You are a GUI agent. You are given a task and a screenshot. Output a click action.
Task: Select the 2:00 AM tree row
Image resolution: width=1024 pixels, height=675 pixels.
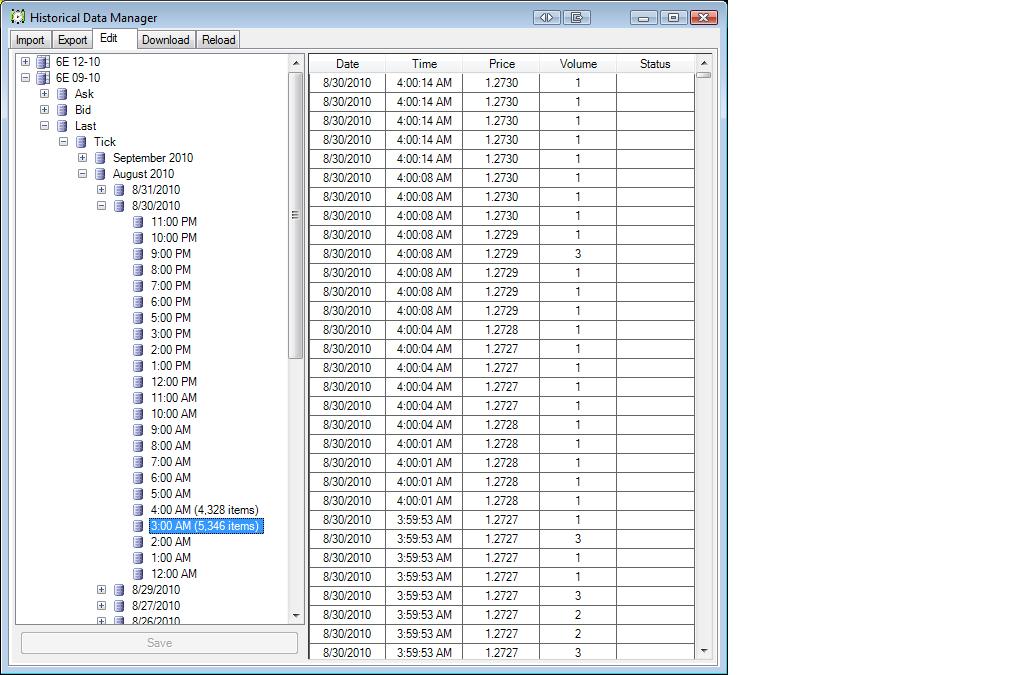tap(170, 542)
